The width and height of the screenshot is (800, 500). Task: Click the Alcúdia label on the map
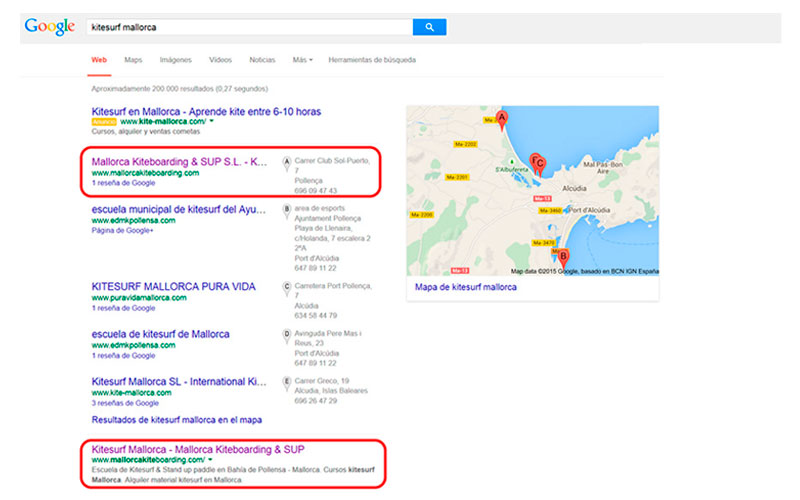tap(574, 188)
